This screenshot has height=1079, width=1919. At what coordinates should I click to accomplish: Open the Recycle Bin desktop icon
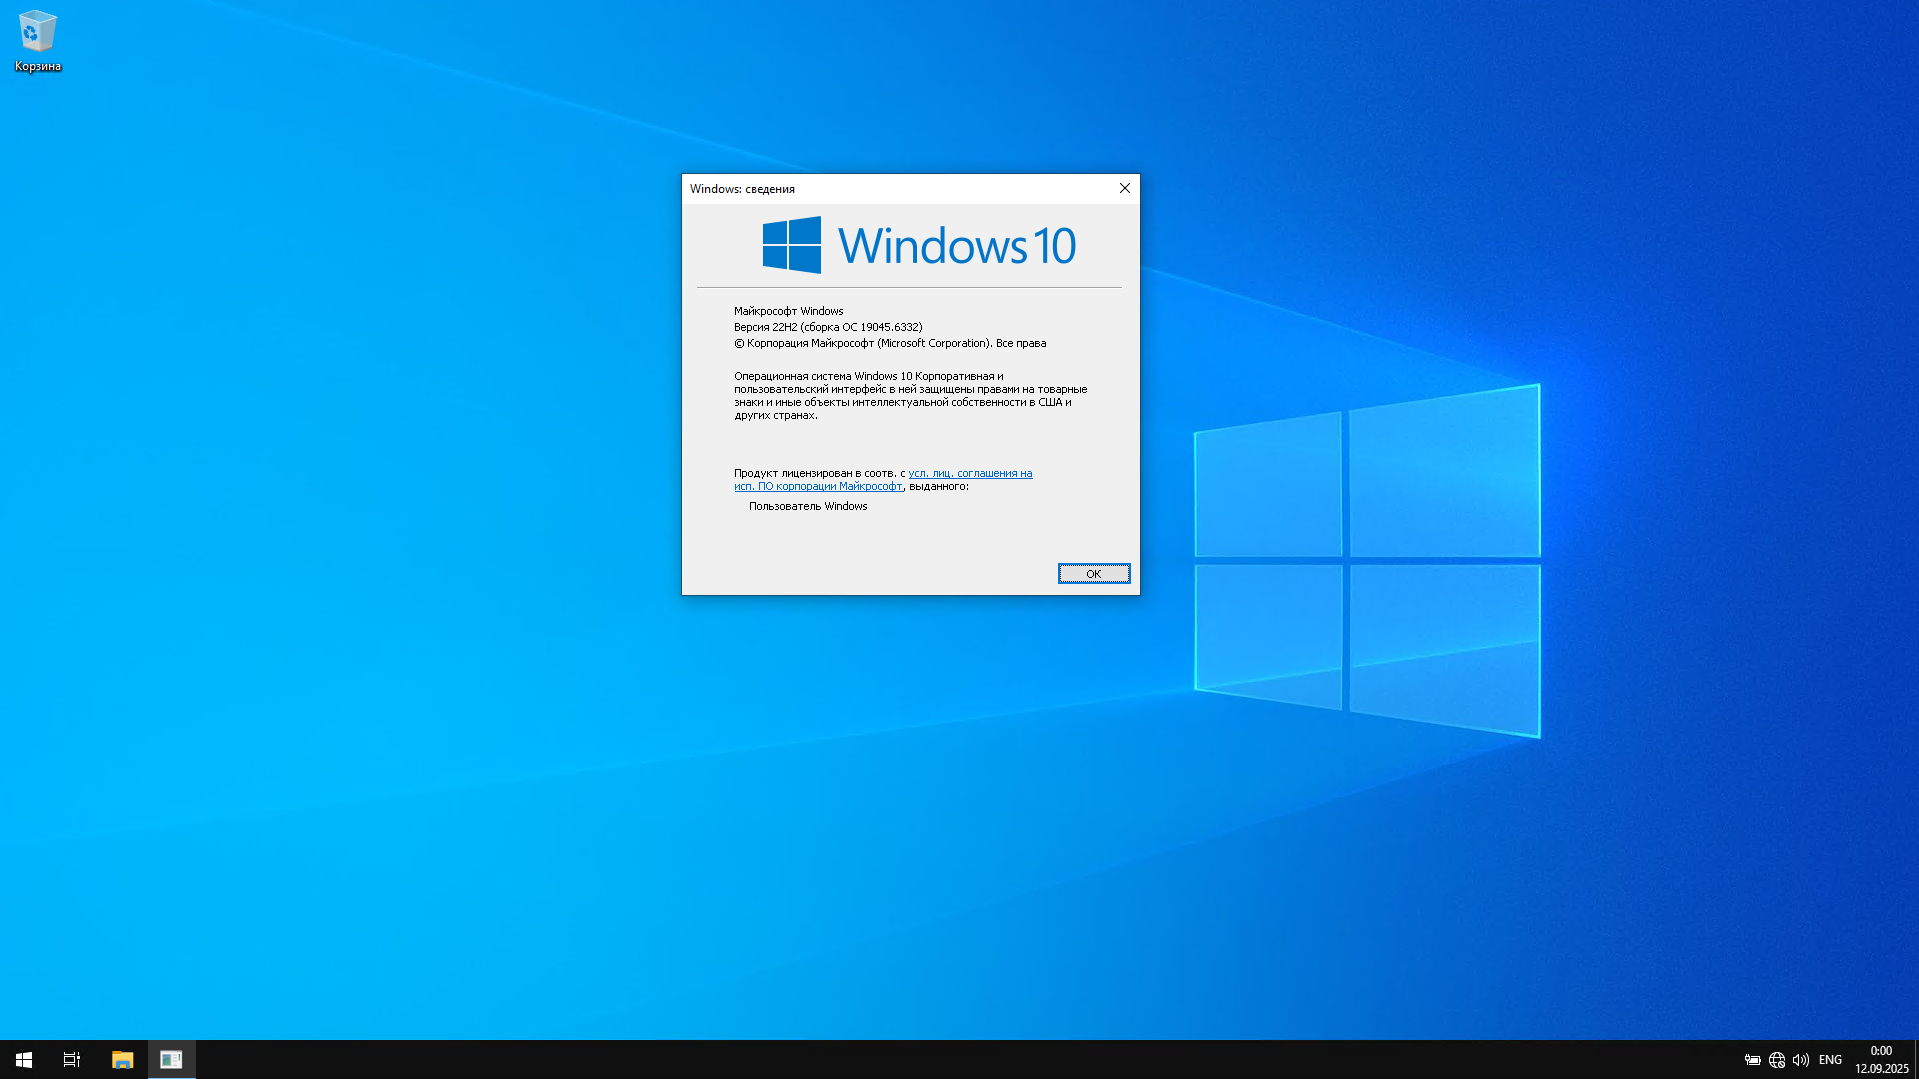[x=37, y=41]
